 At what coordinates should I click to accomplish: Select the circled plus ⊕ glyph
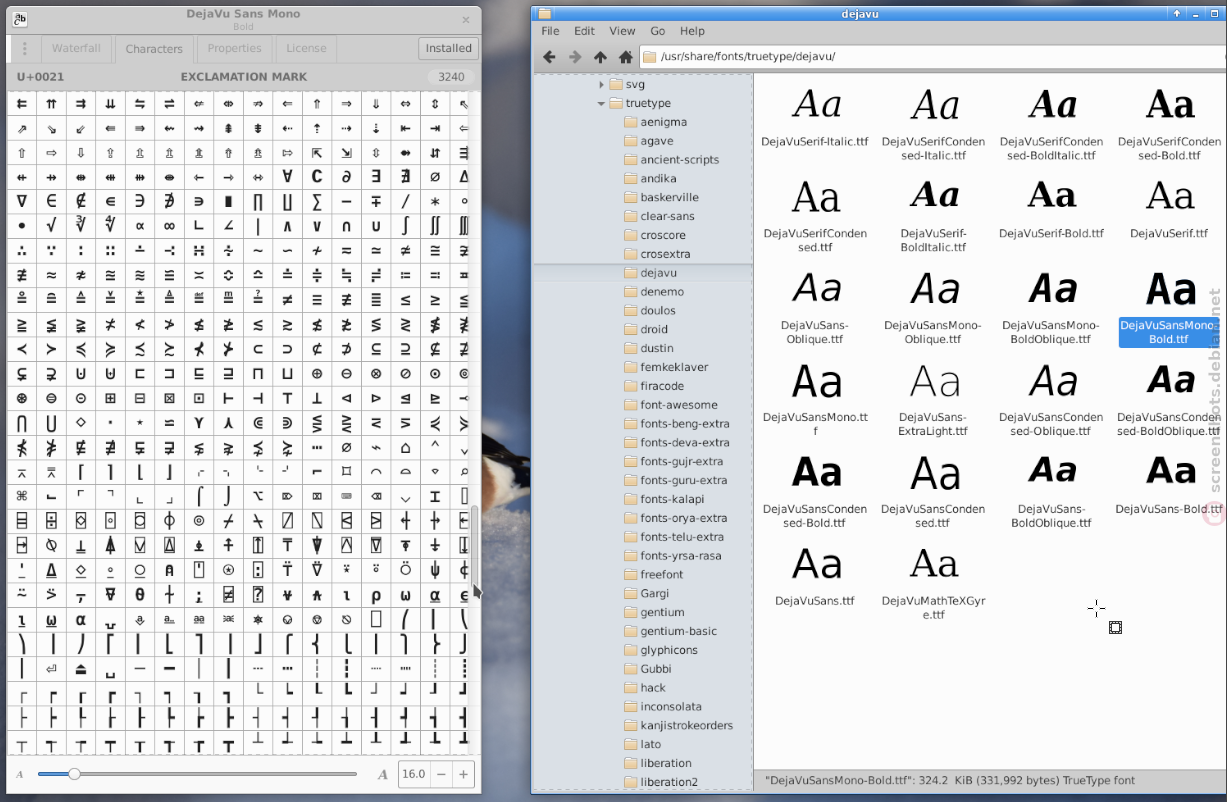point(317,373)
